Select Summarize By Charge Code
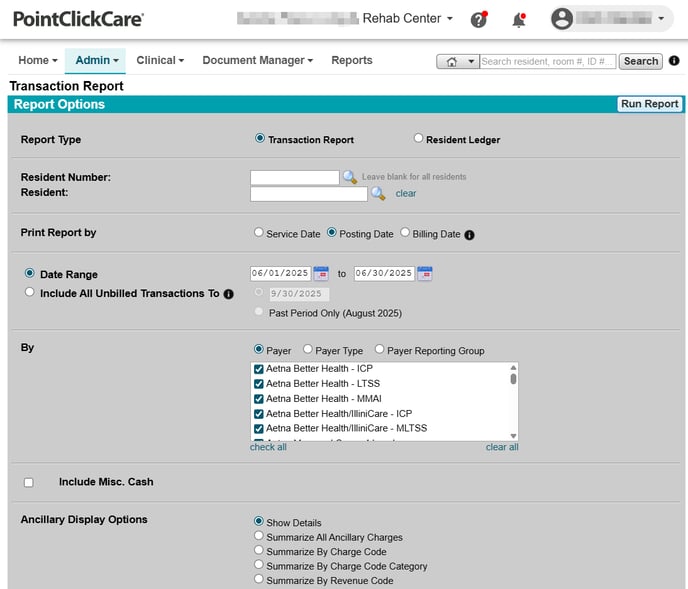Viewport: 688px width, 589px height. [259, 550]
